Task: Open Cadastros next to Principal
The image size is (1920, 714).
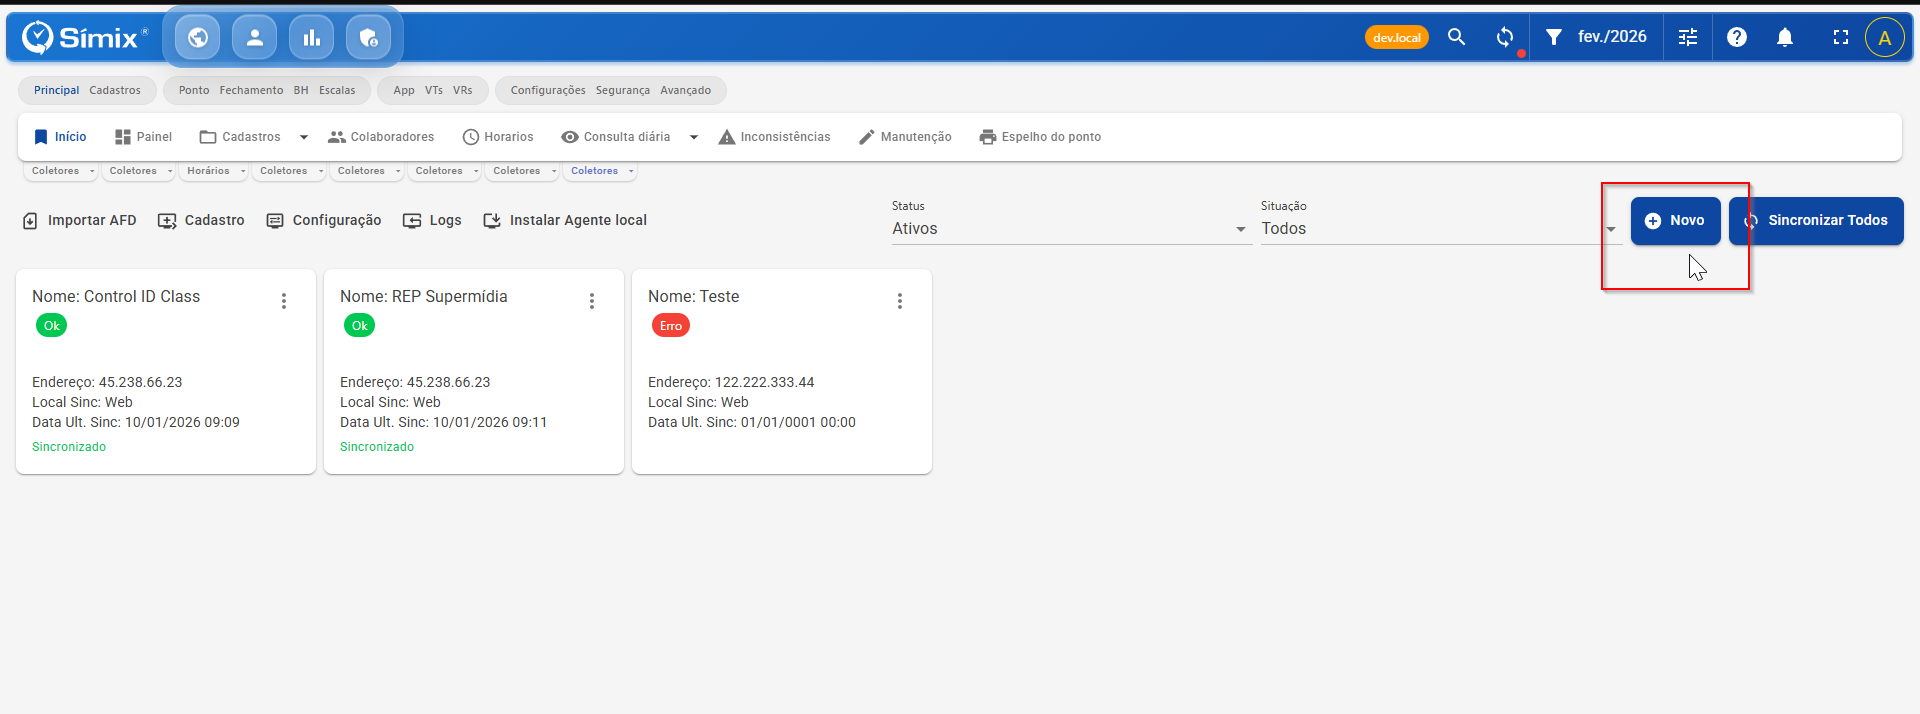Action: click(115, 90)
